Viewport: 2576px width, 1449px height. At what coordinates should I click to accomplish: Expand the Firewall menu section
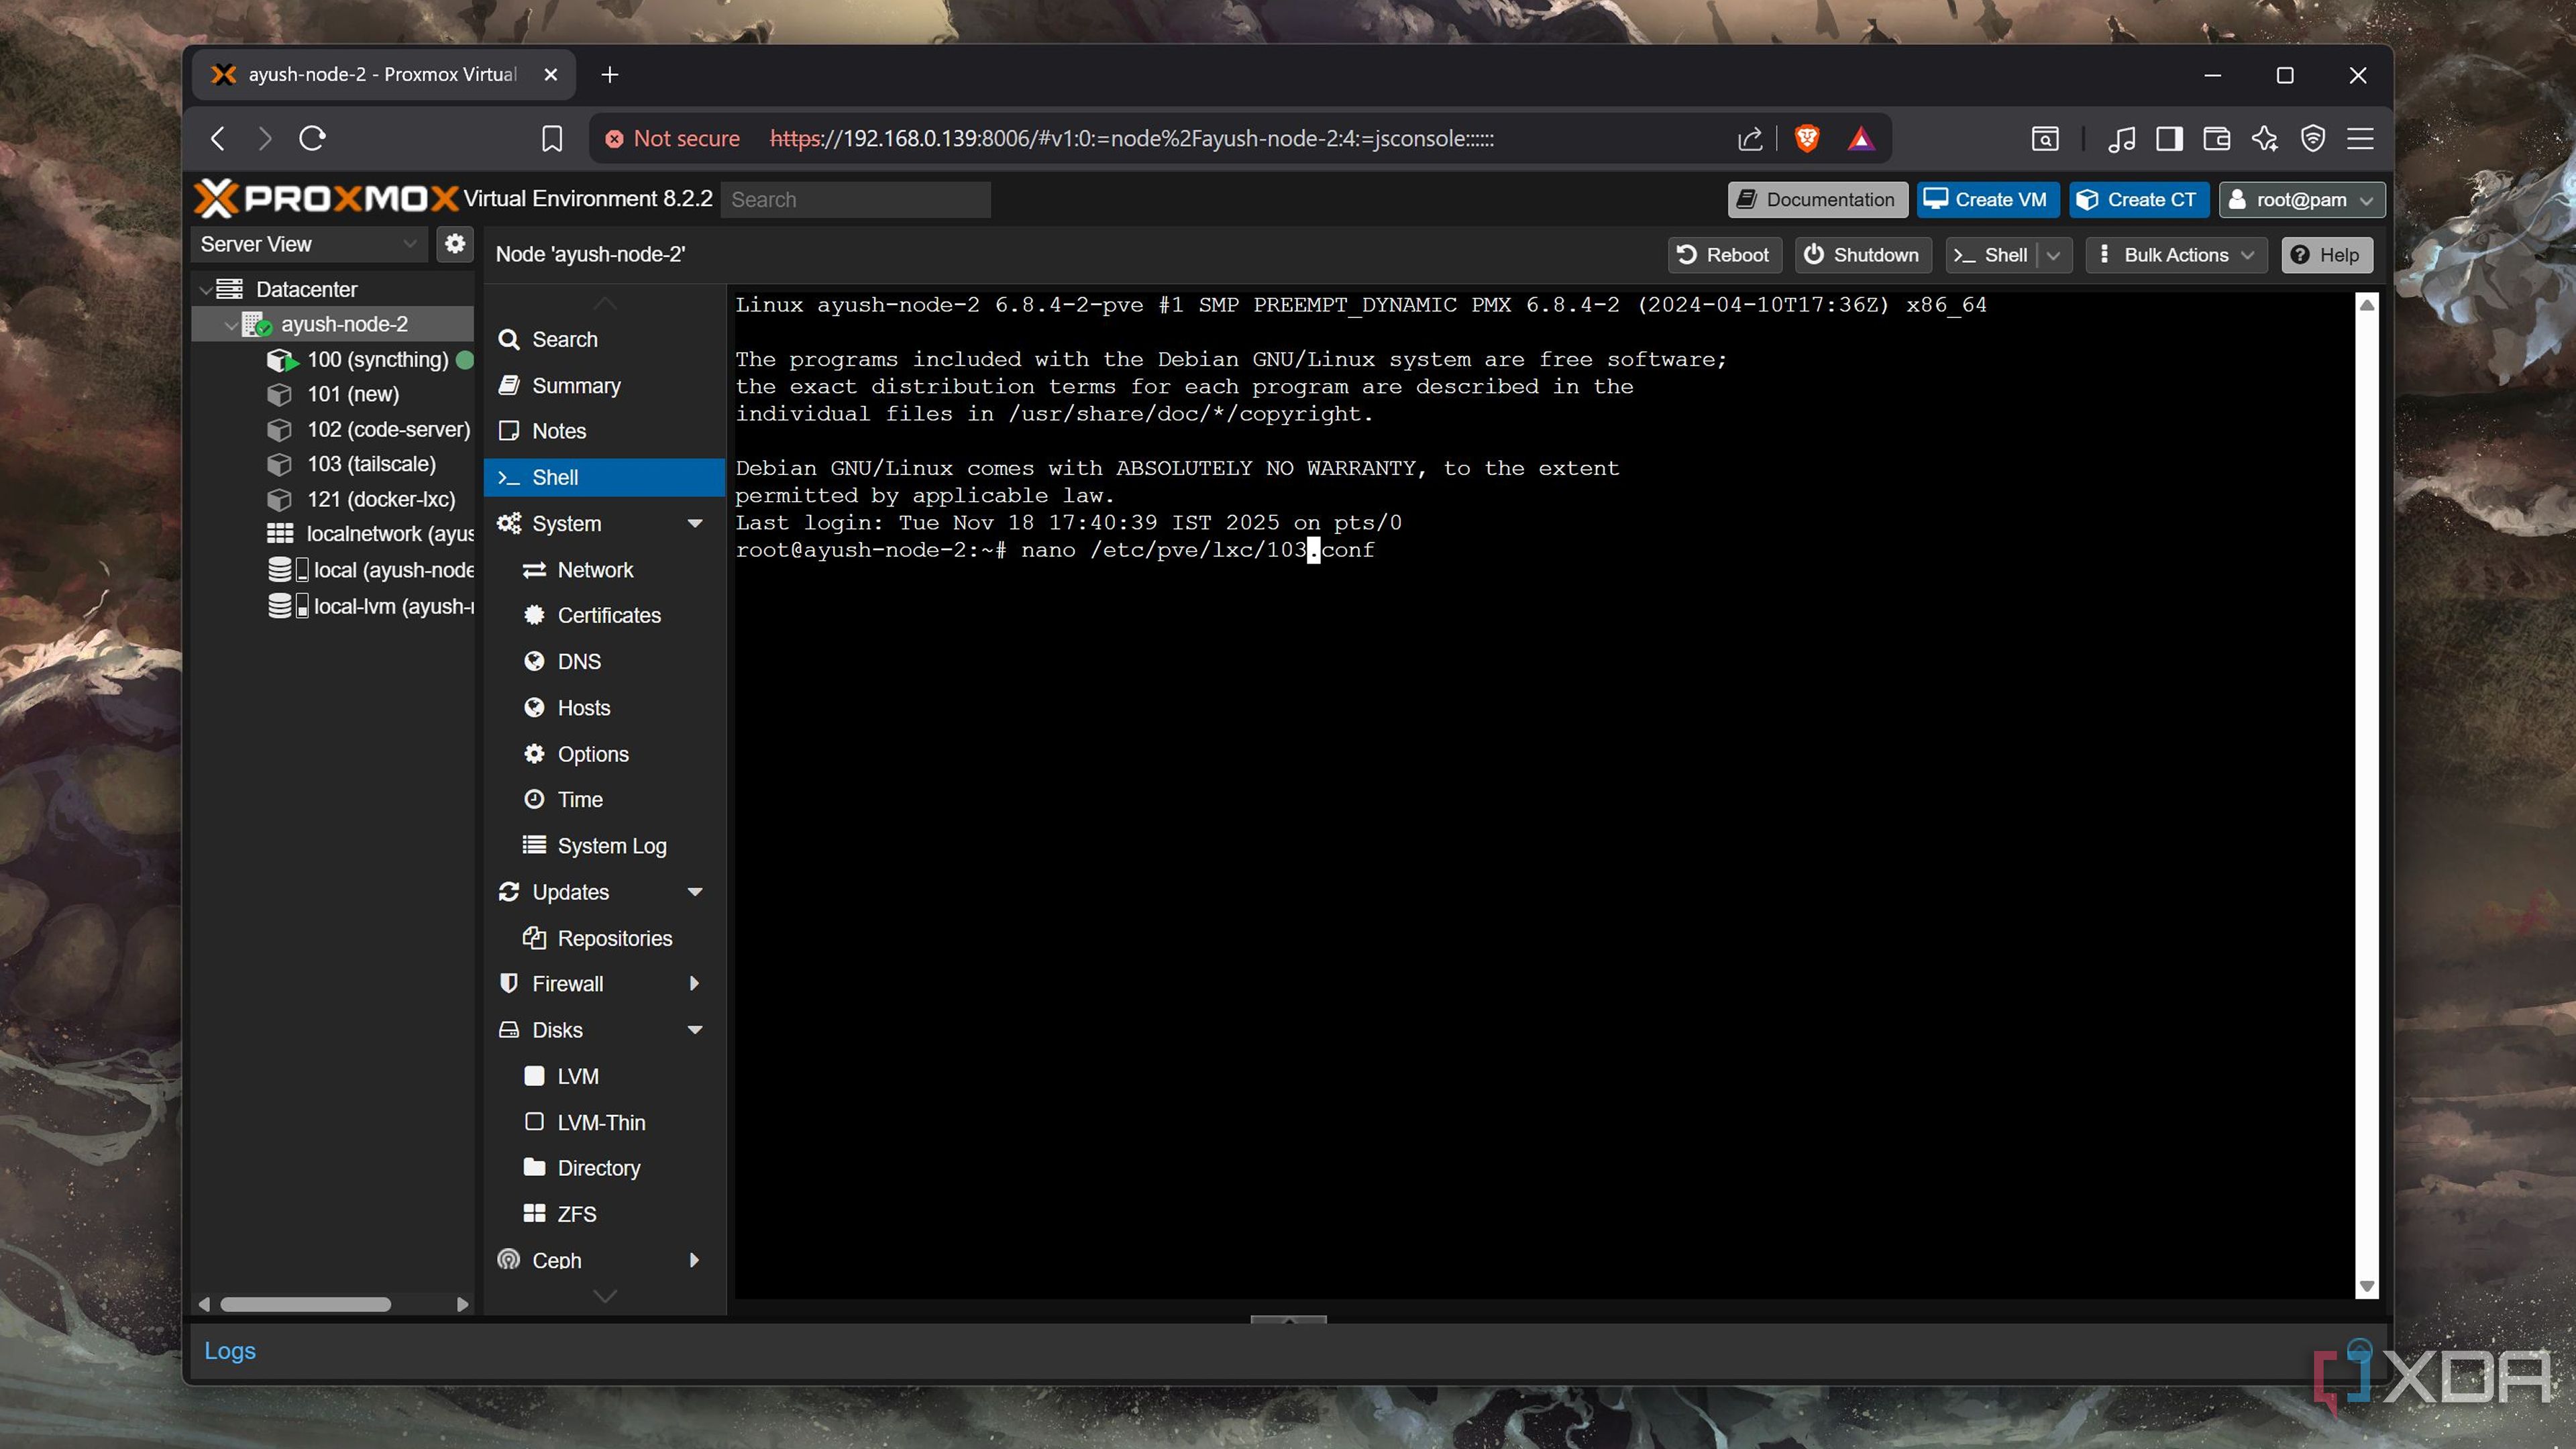click(x=695, y=984)
